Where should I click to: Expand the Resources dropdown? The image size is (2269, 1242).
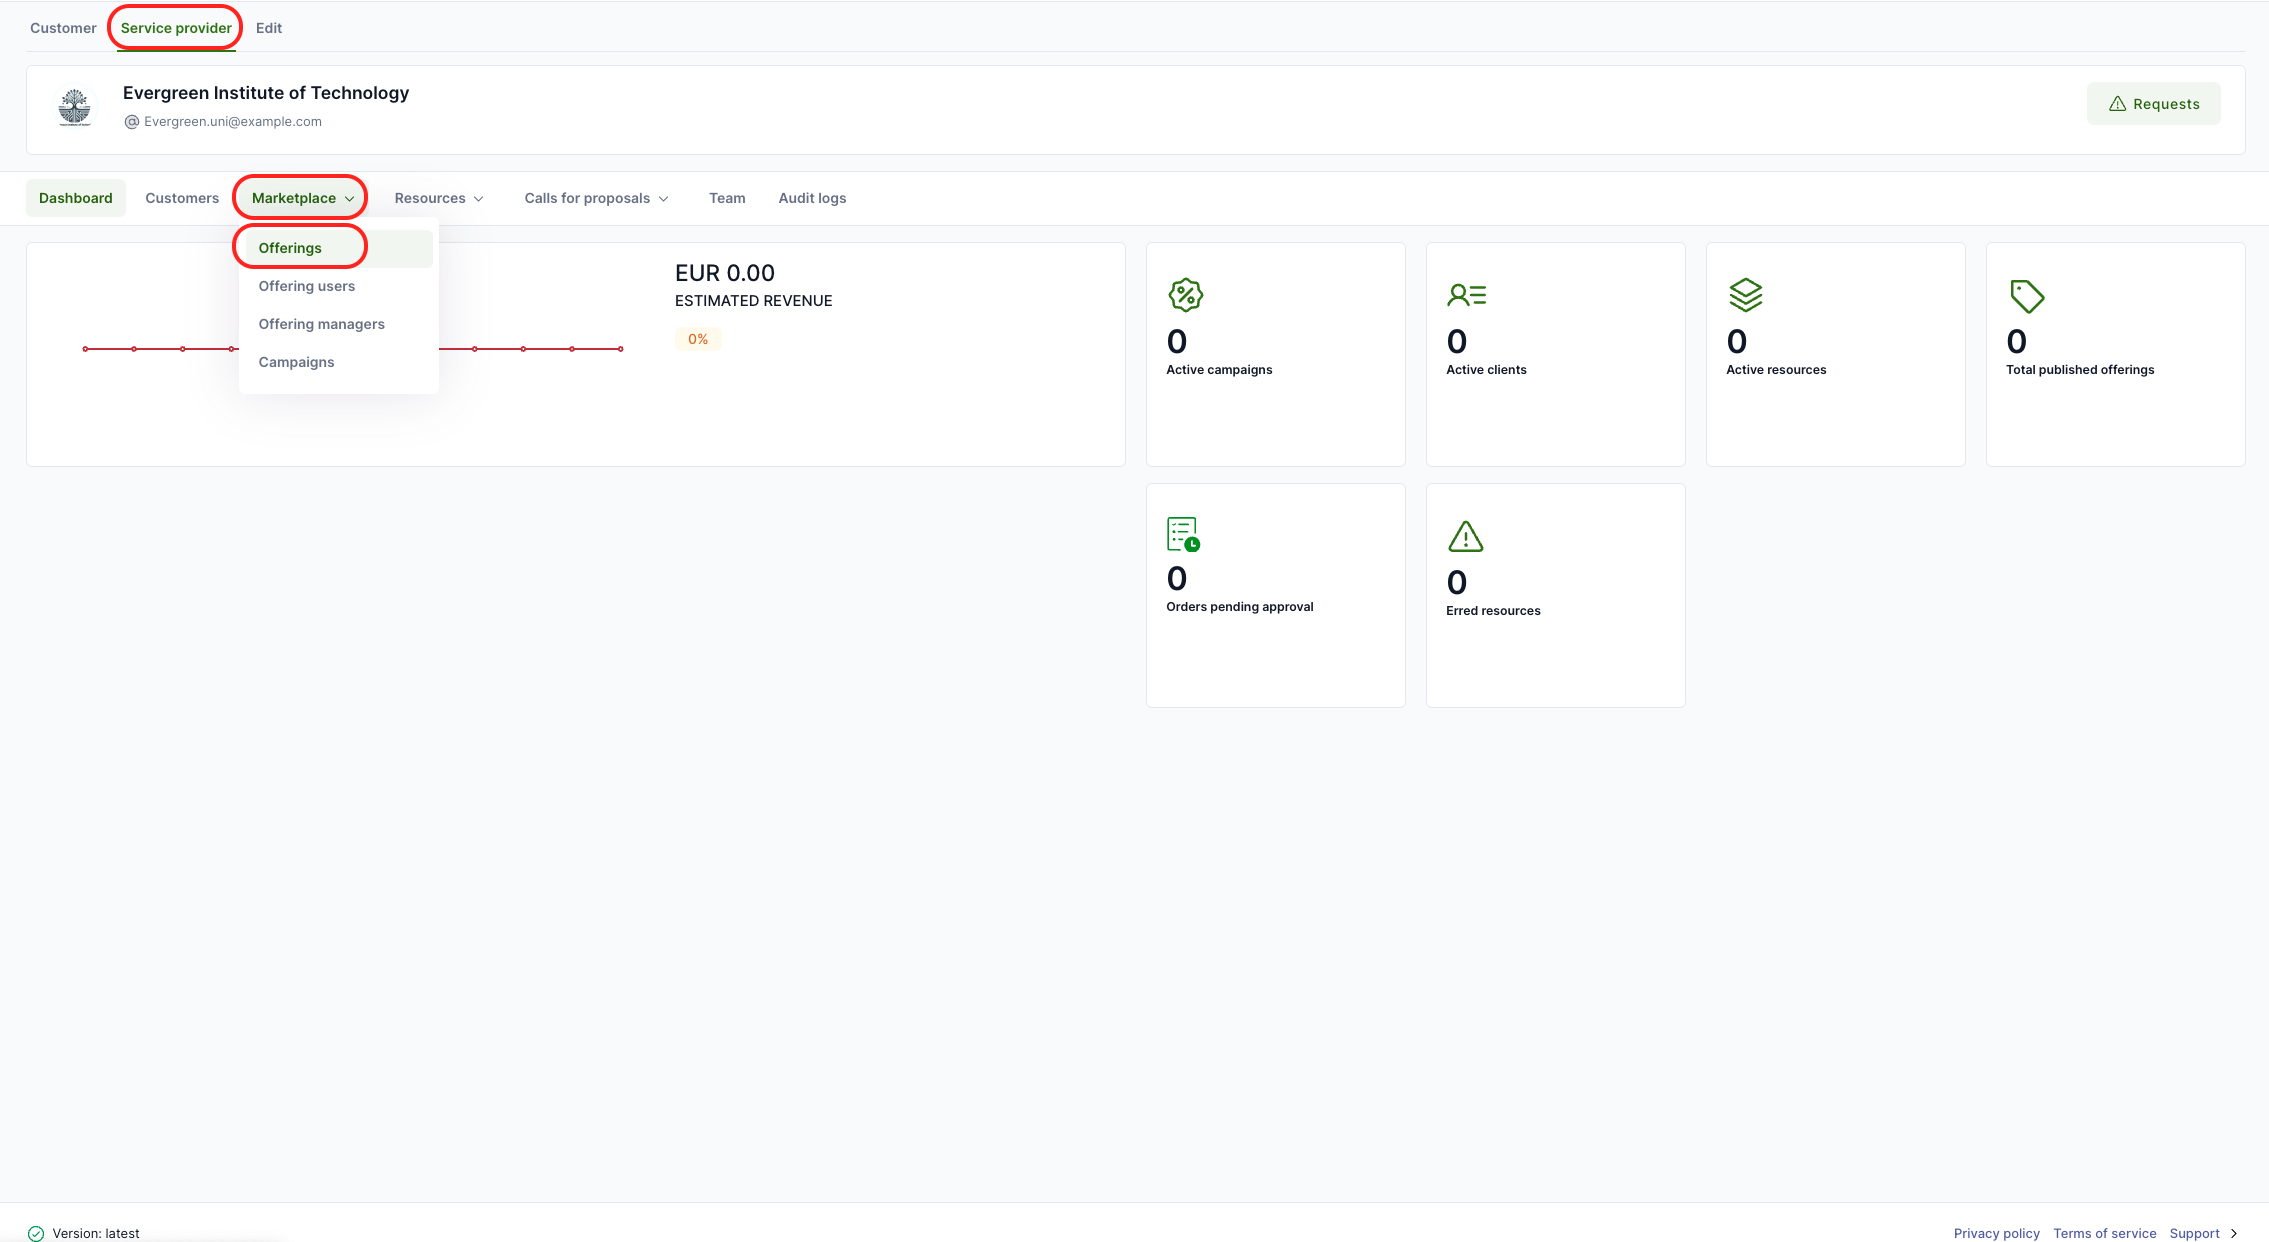tap(439, 198)
